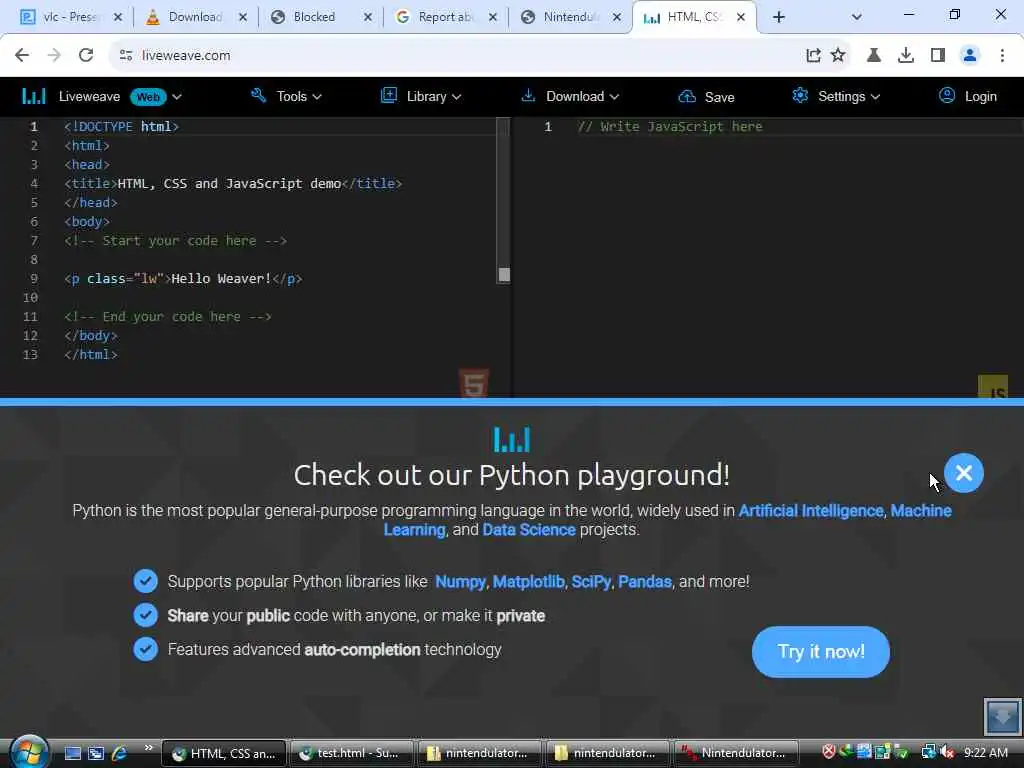Open the Numpy link
This screenshot has height=768, width=1024.
pos(460,582)
